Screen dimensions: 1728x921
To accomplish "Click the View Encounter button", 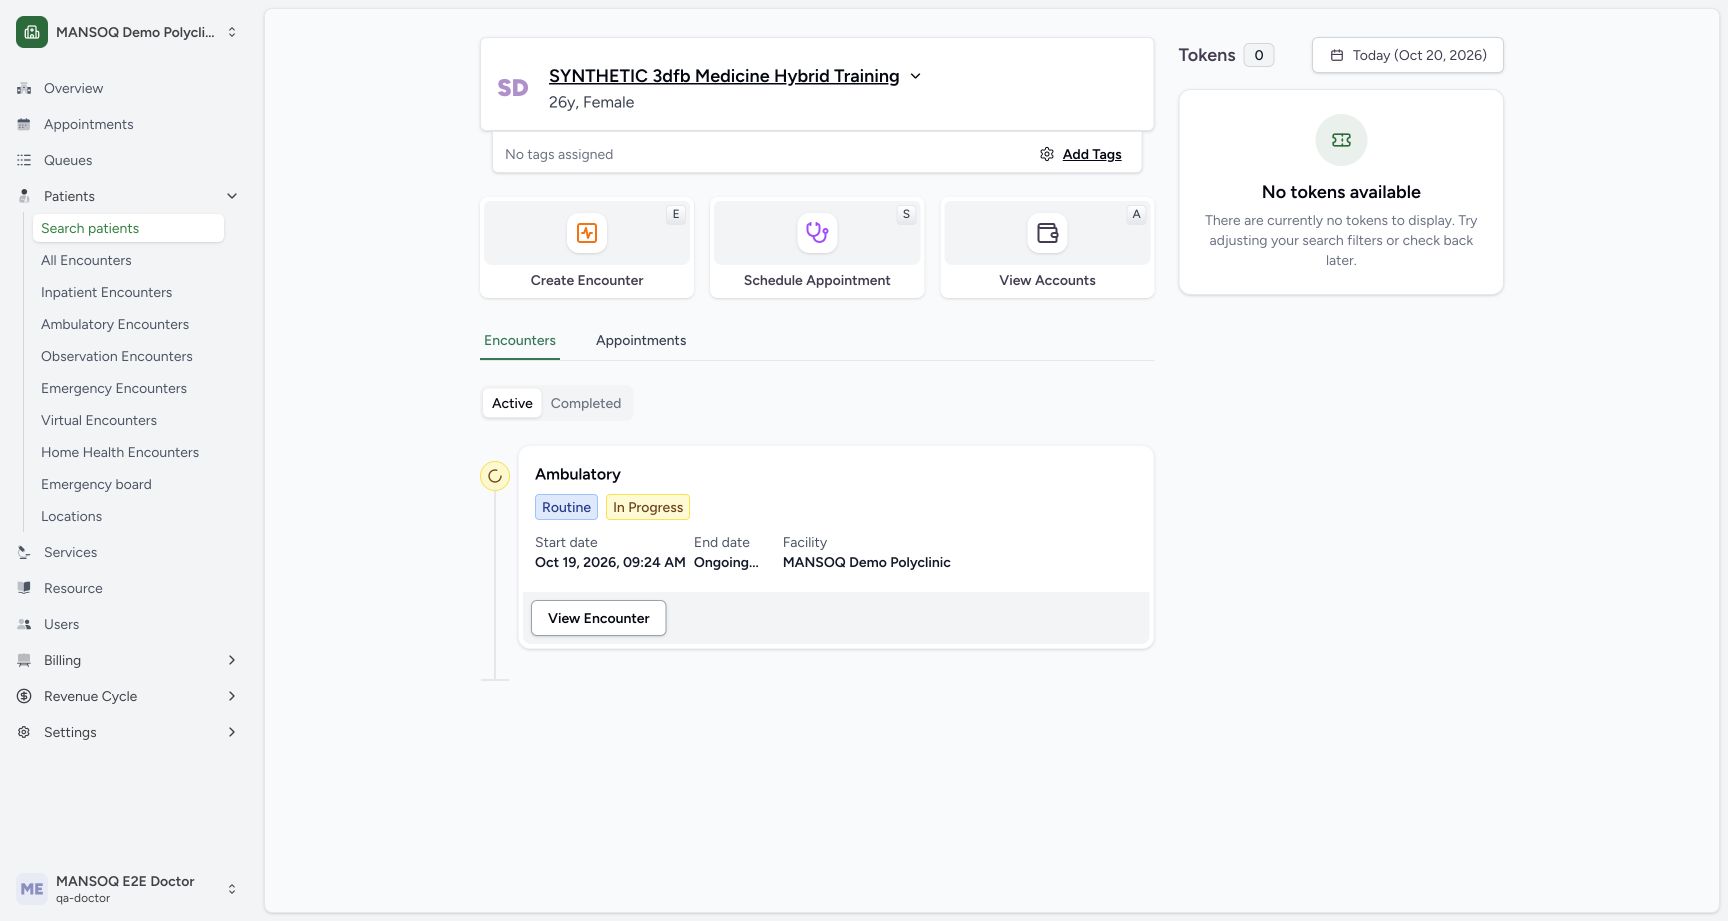I will (599, 618).
